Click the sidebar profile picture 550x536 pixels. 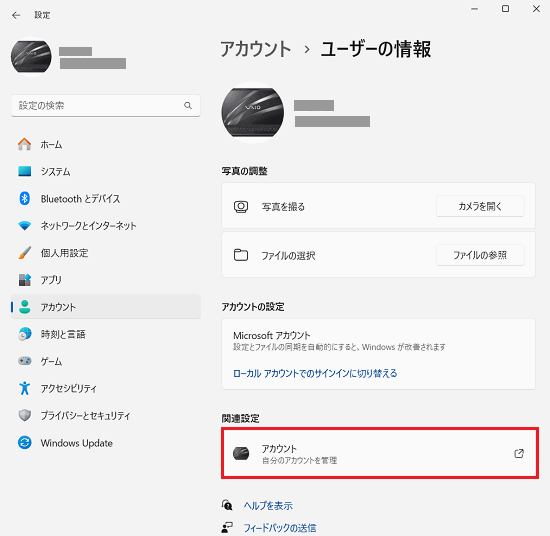(x=31, y=57)
